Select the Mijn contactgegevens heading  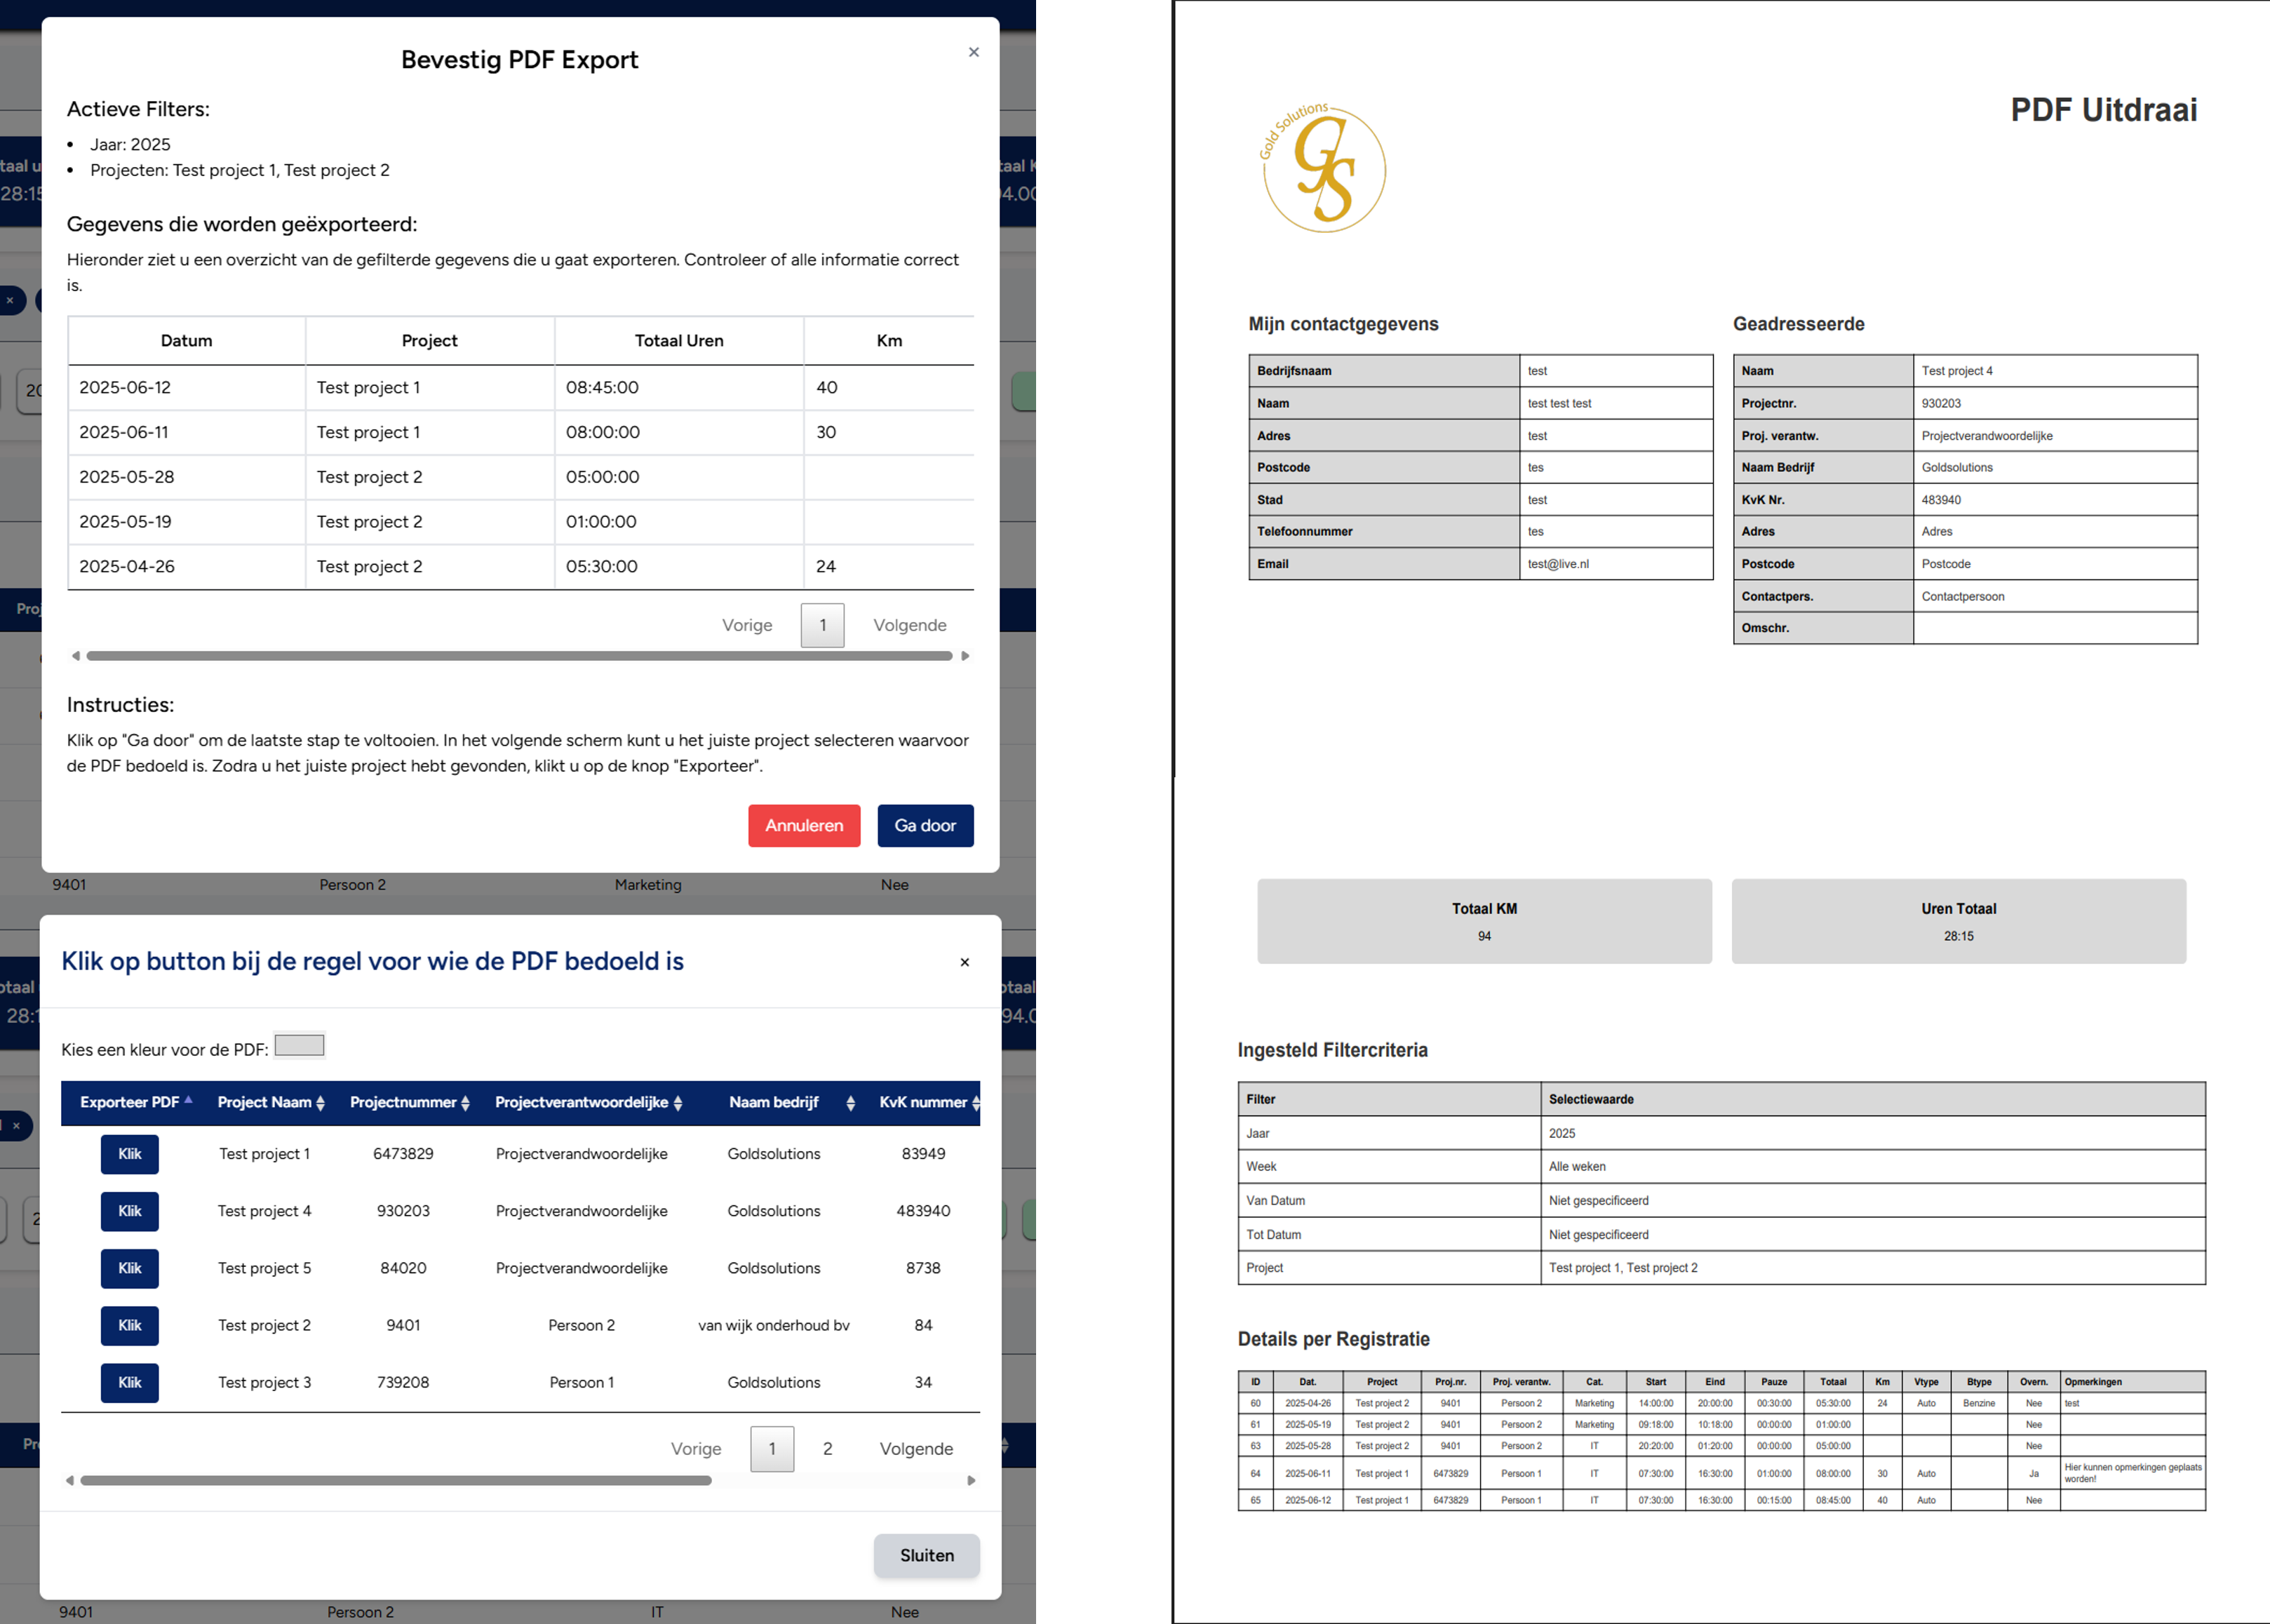[x=1343, y=324]
